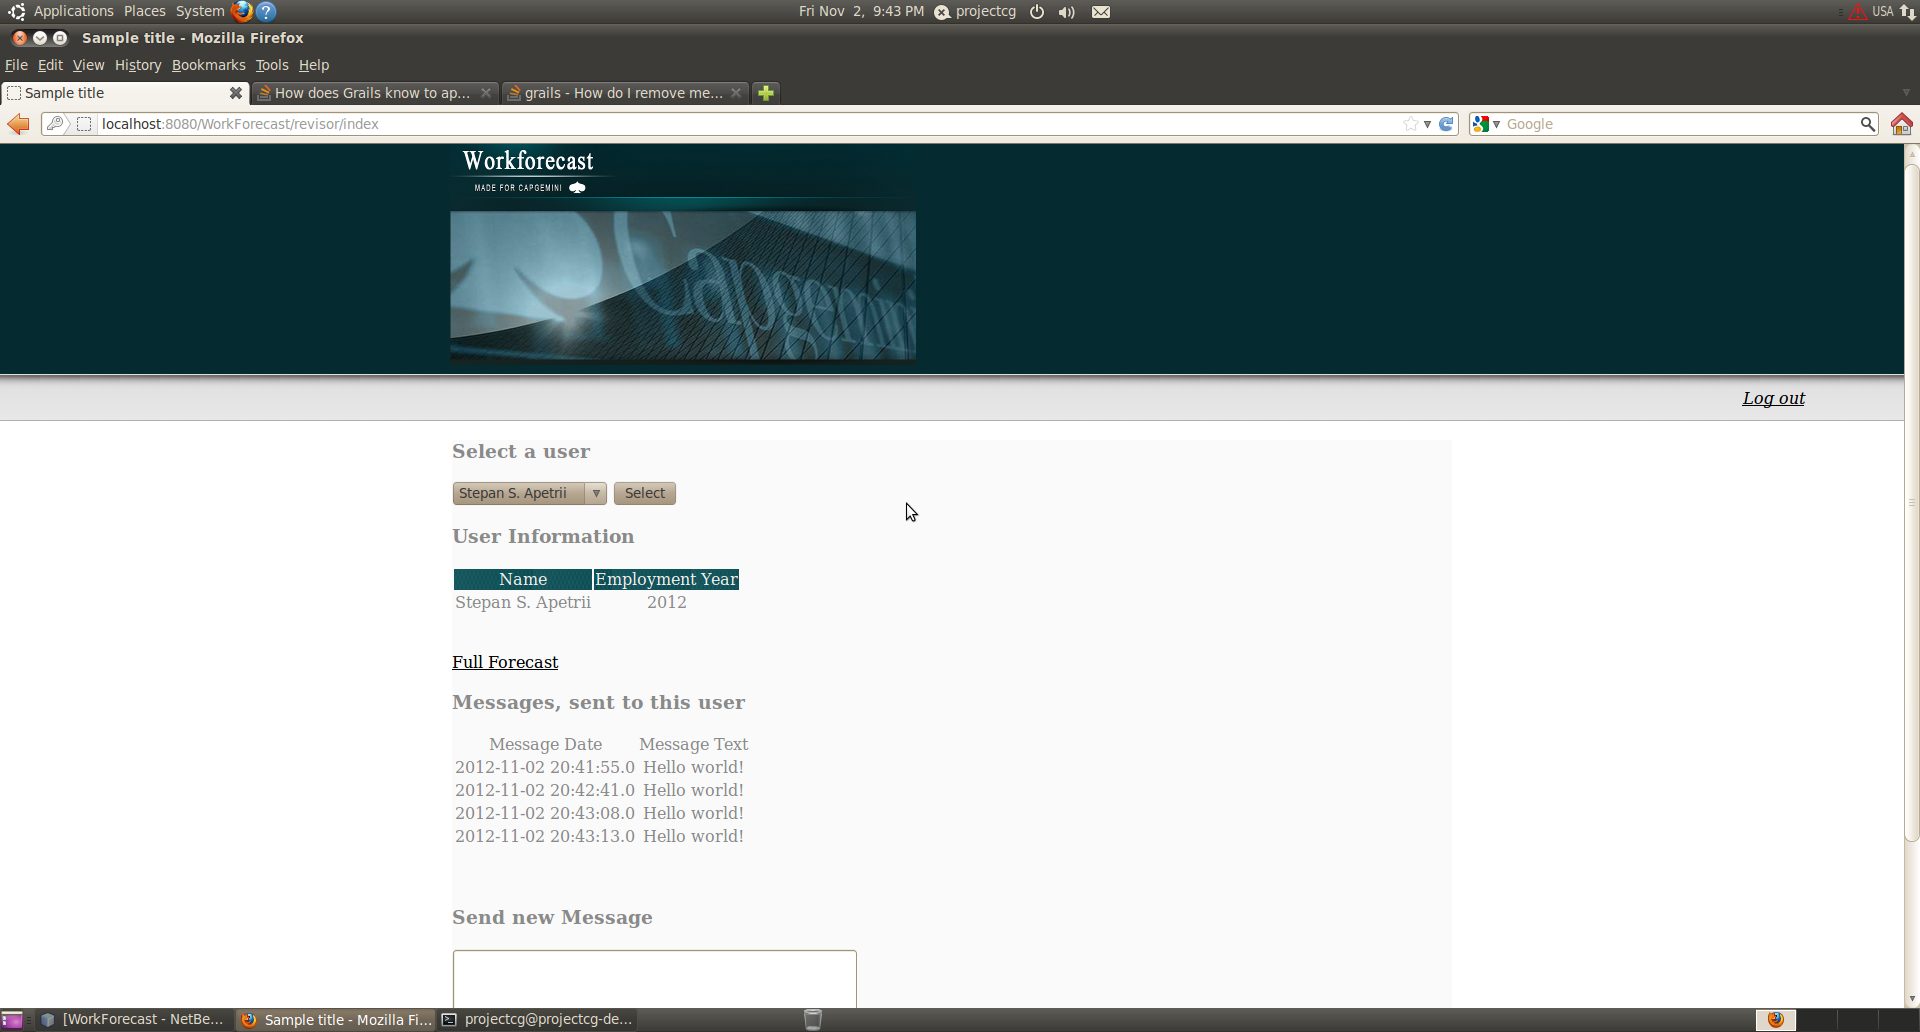1920x1032 pixels.
Task: Open the user selection dropdown 'Stepan S. Apetrii'
Action: coord(529,493)
